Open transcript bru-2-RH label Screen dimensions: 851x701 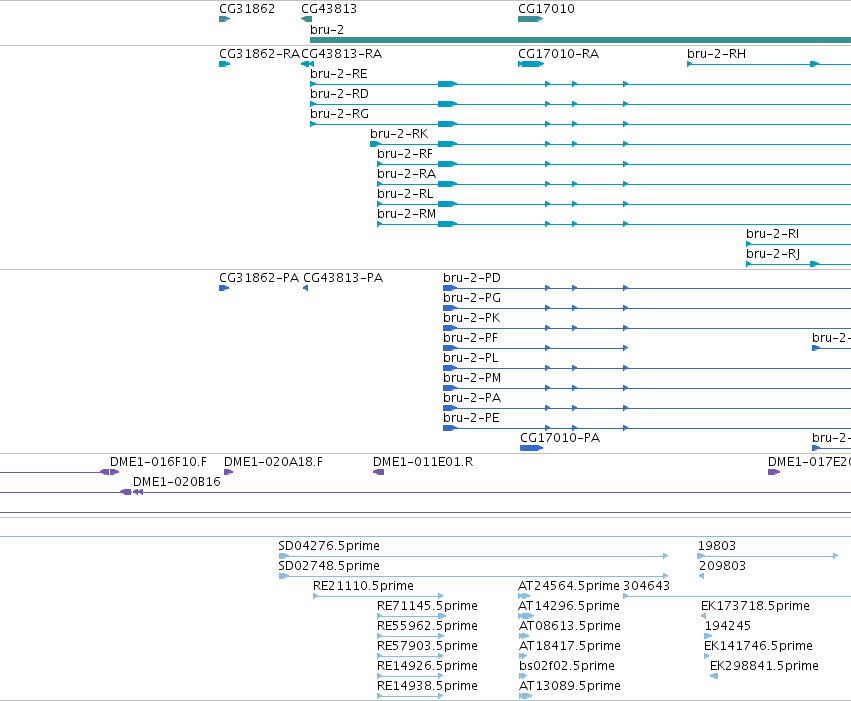716,54
